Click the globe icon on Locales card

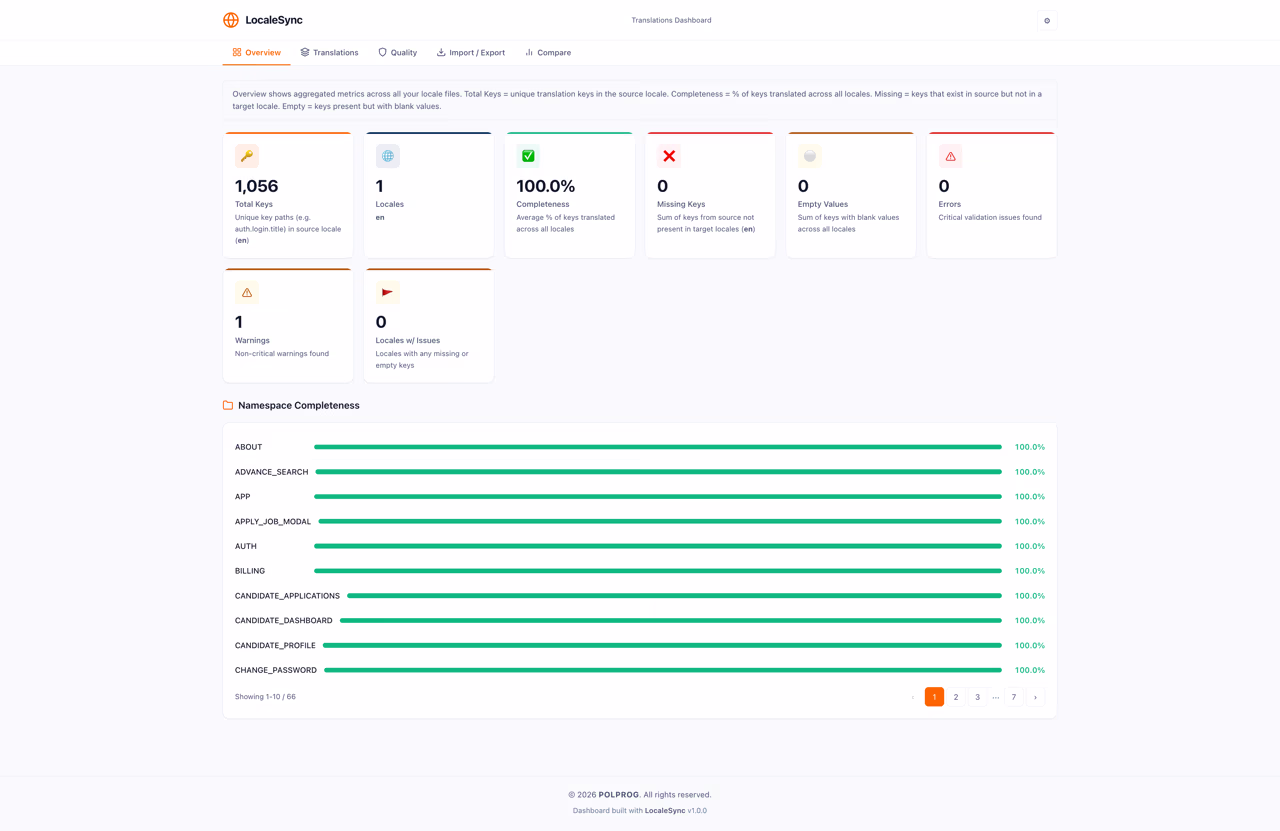click(388, 156)
